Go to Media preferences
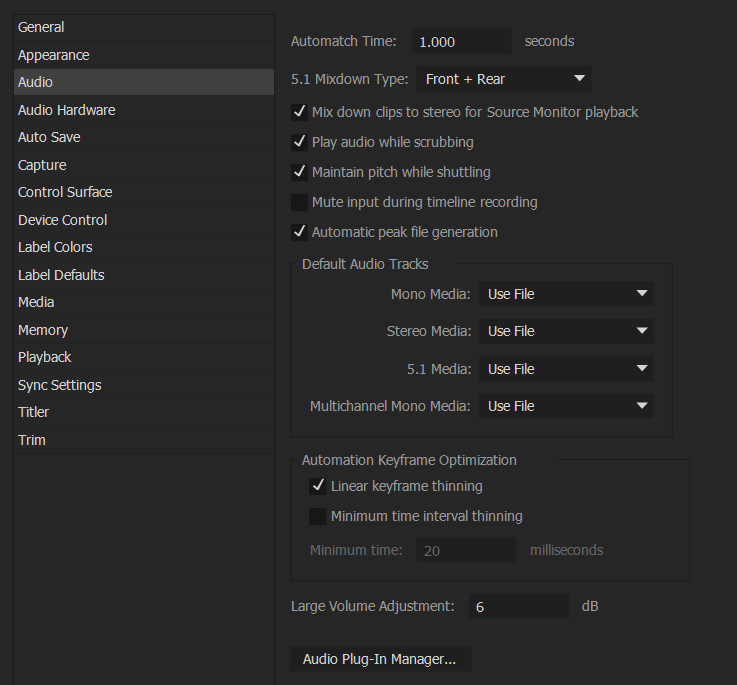This screenshot has width=737, height=685. coord(144,302)
